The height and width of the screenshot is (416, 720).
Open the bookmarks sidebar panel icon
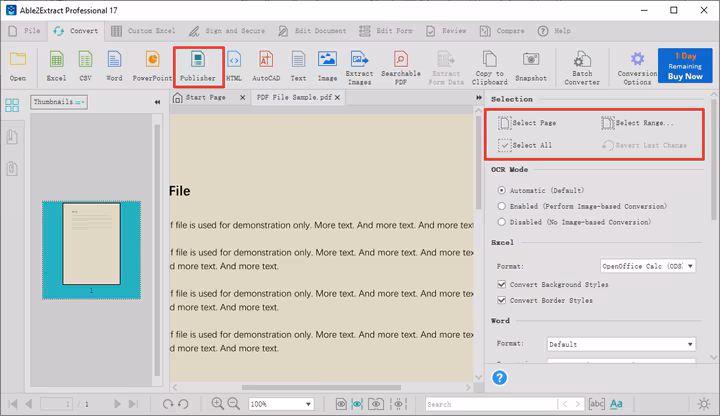(x=12, y=136)
